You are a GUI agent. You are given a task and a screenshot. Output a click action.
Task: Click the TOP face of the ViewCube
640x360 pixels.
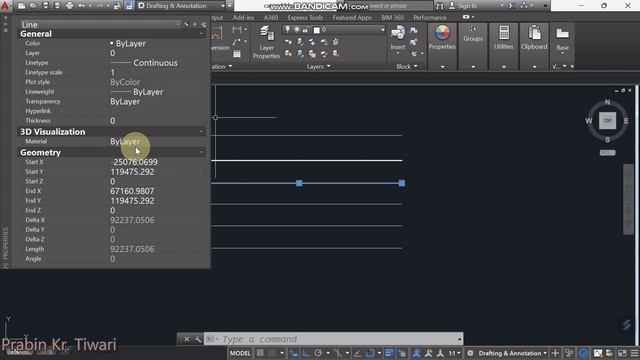coord(607,121)
